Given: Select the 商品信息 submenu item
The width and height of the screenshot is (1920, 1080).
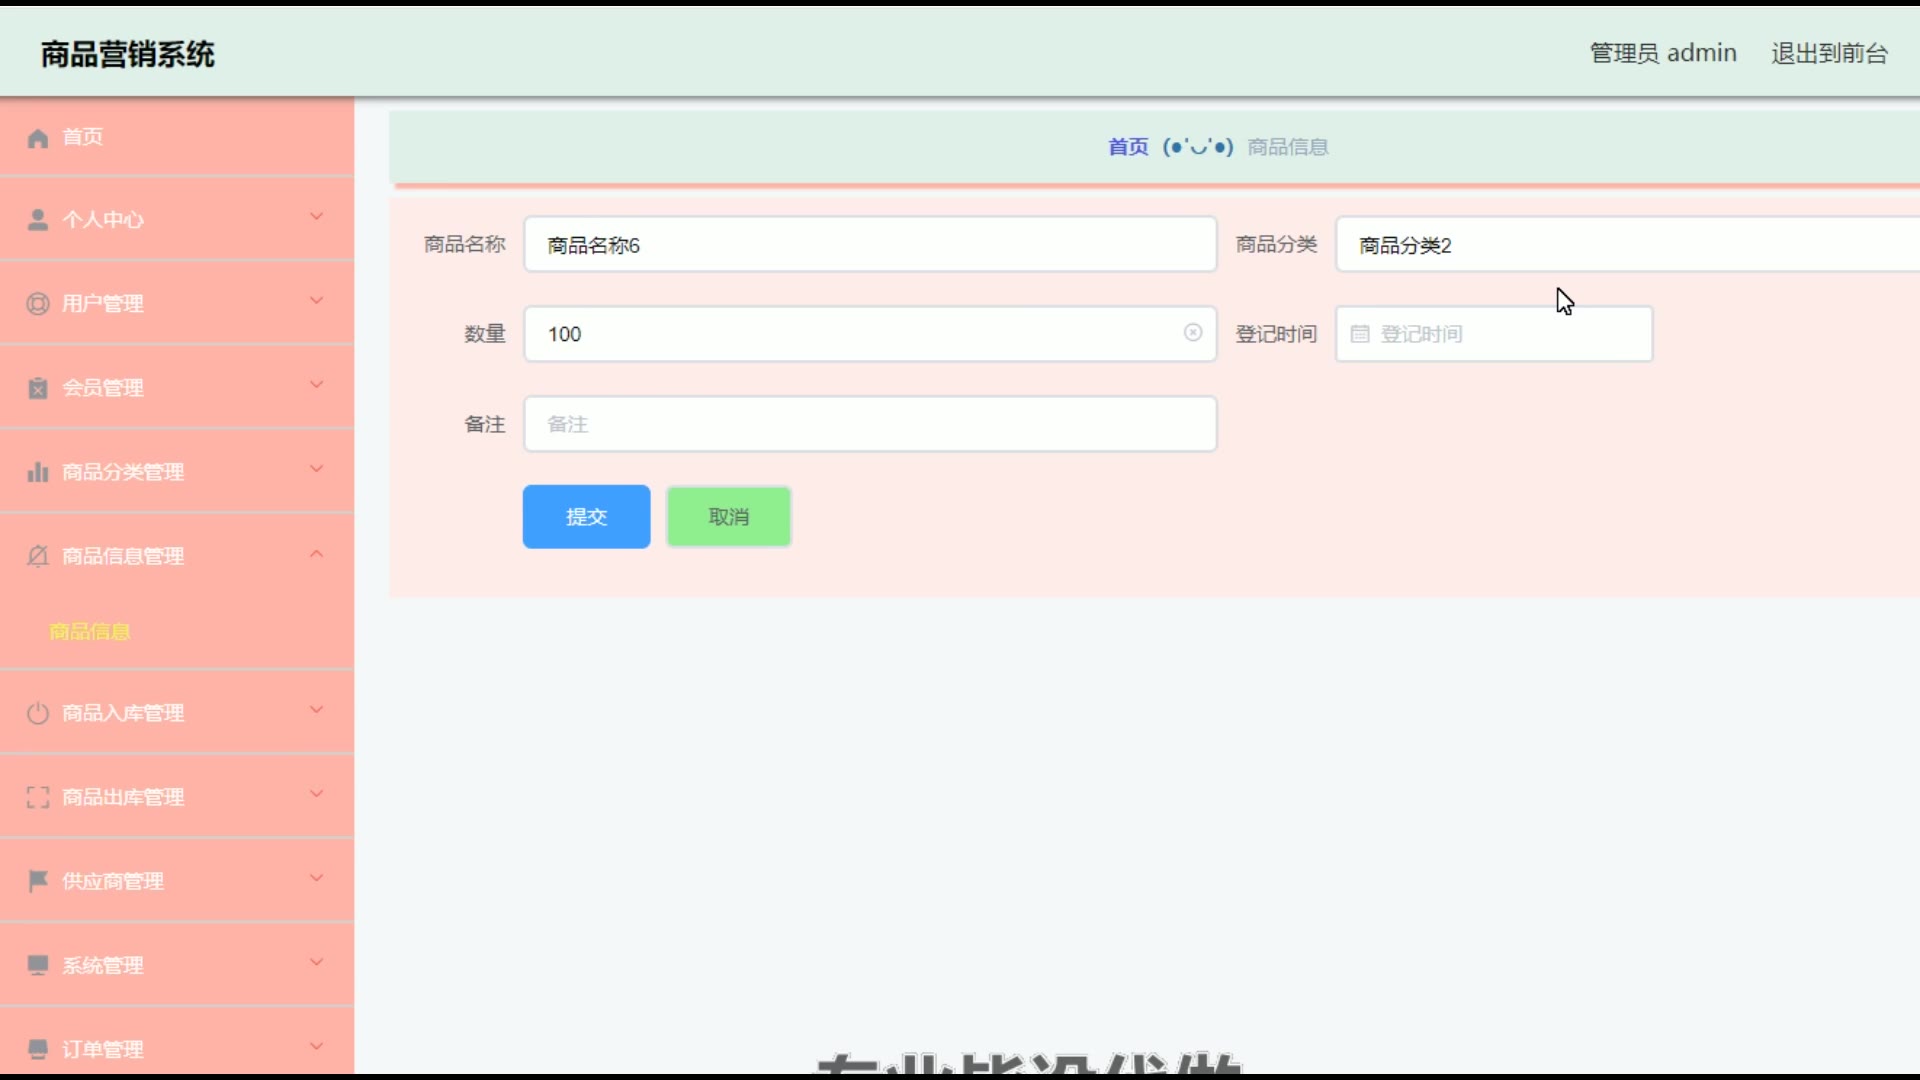Looking at the screenshot, I should tap(90, 632).
